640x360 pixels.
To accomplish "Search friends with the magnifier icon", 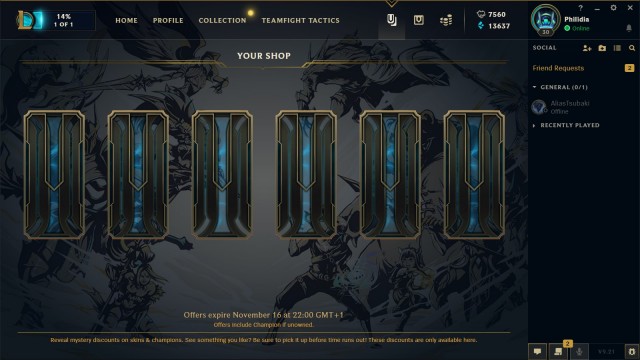I will pos(632,48).
